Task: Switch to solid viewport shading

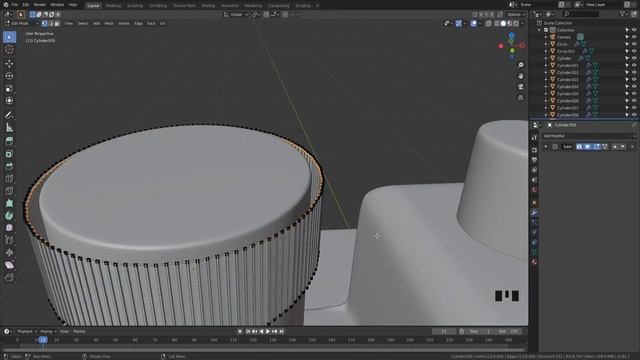Action: point(503,24)
